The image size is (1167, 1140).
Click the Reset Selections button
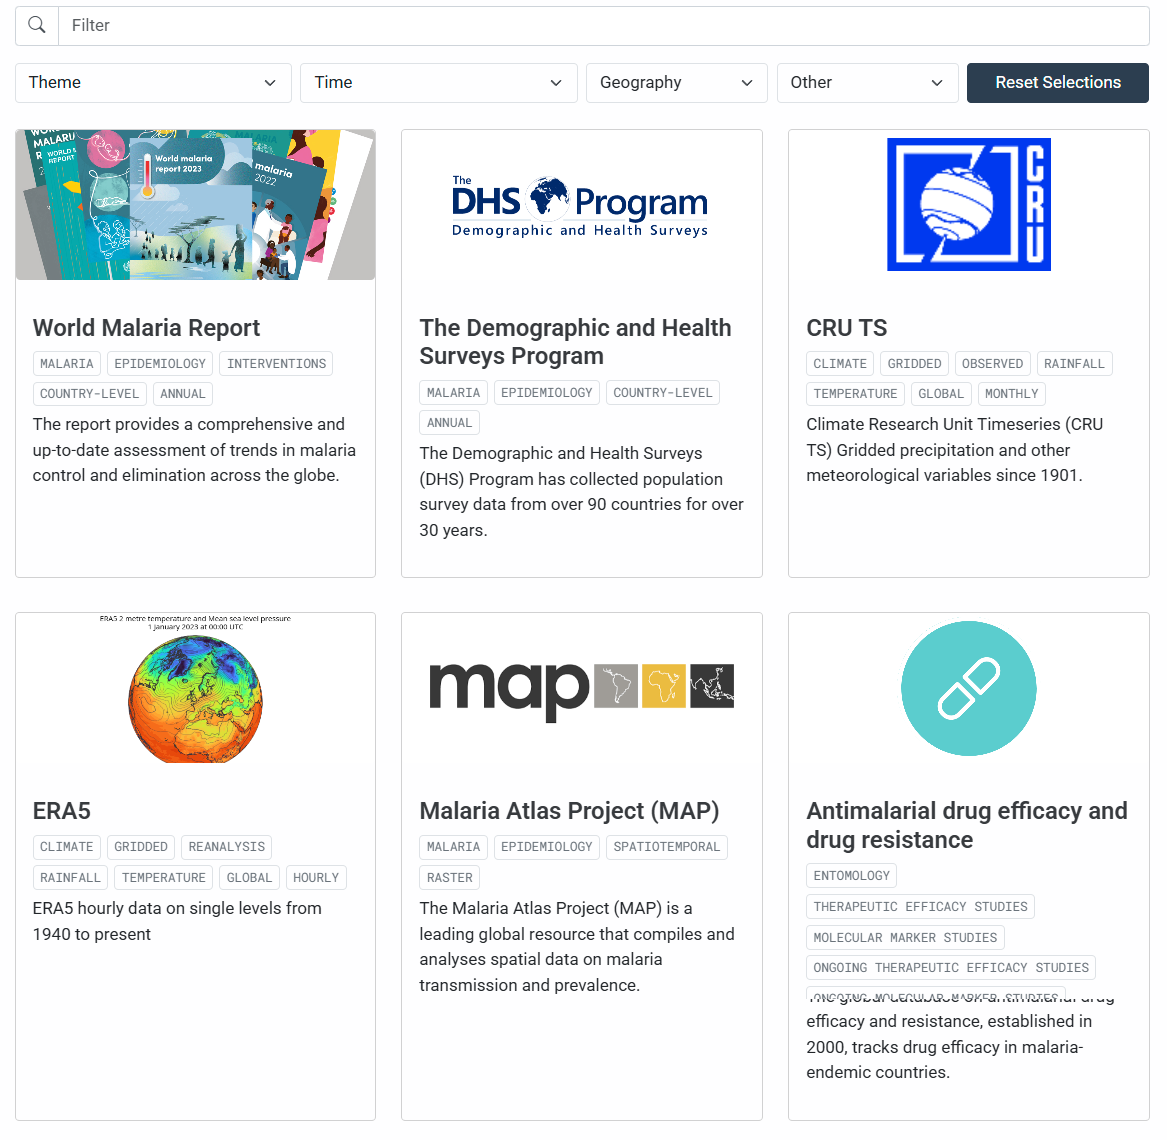tap(1058, 83)
